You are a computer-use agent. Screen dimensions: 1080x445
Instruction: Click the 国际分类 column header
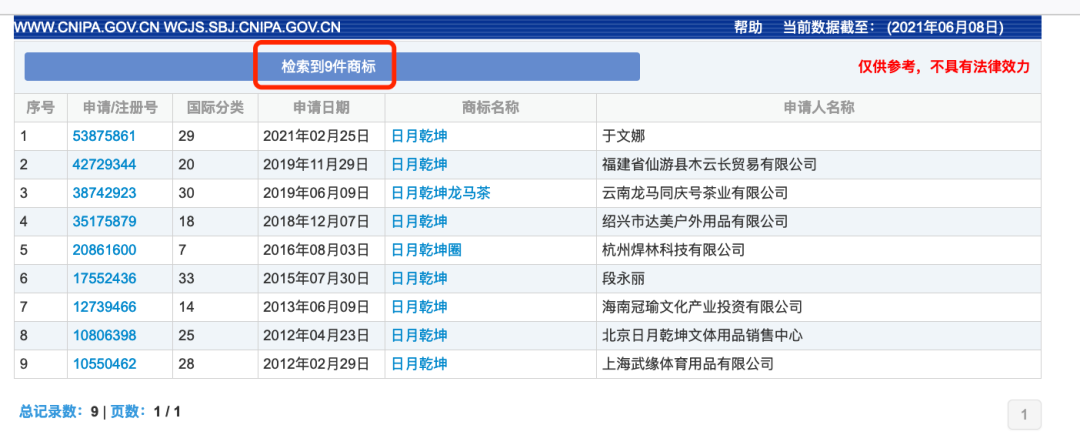pos(216,107)
